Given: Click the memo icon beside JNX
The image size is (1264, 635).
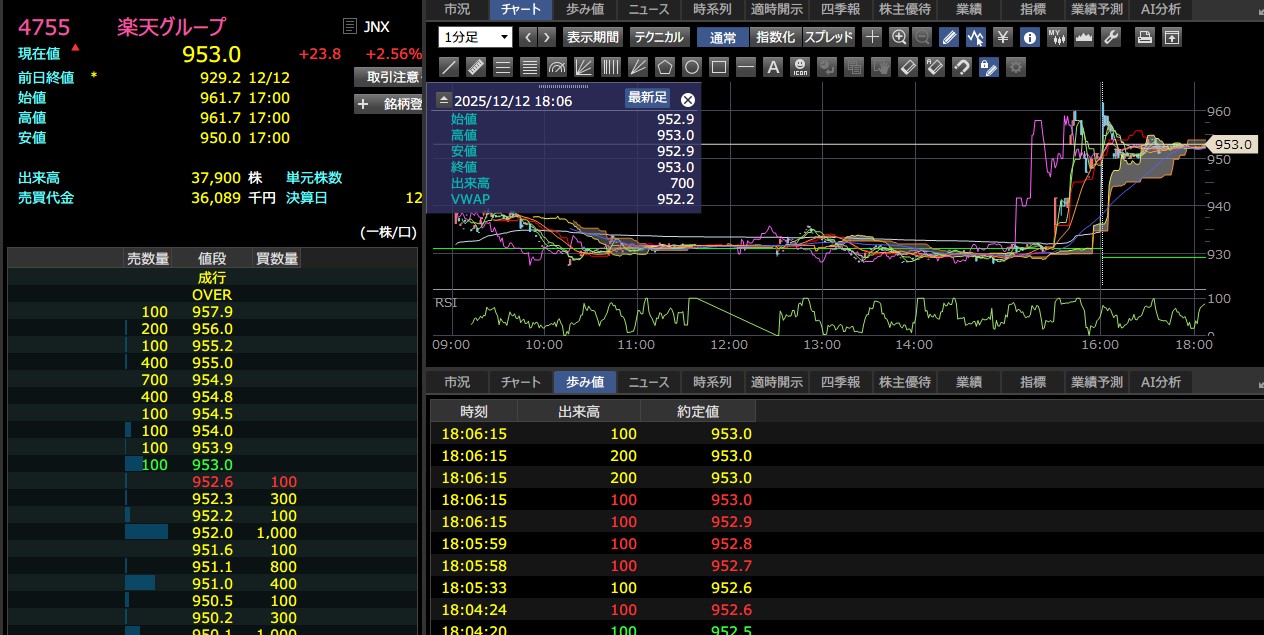Looking at the screenshot, I should [349, 26].
